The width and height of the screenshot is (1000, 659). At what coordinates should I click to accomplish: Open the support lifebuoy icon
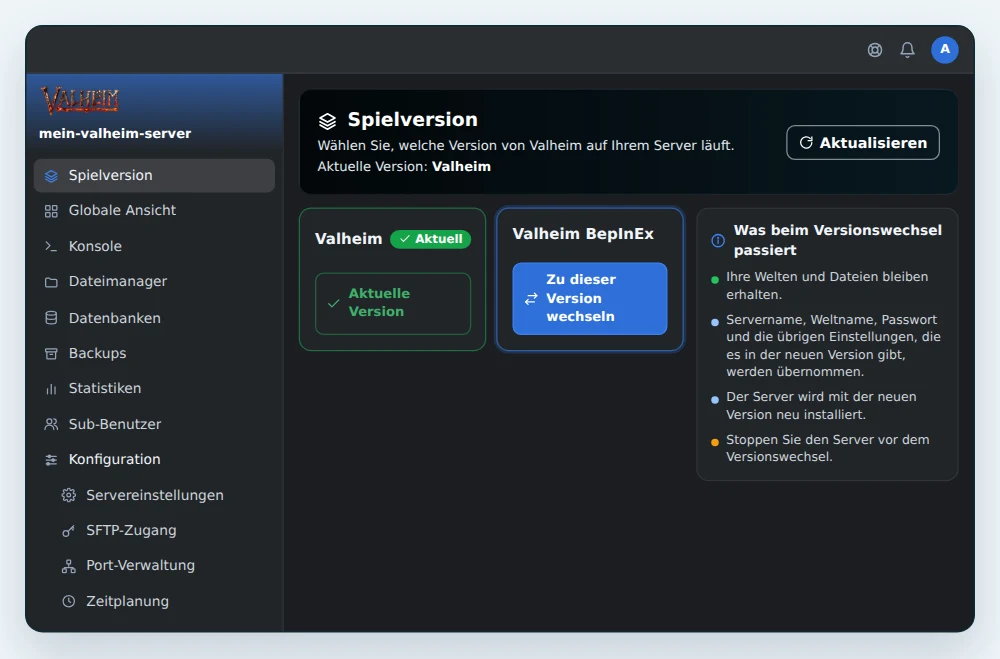click(874, 50)
